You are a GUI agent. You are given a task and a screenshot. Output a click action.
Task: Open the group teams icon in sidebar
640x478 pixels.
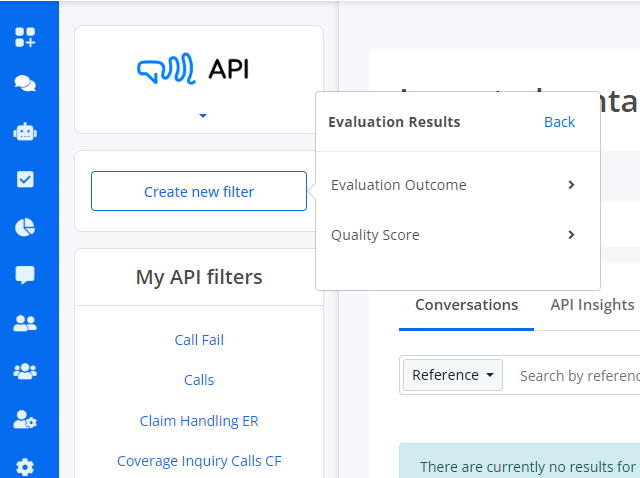coord(25,371)
